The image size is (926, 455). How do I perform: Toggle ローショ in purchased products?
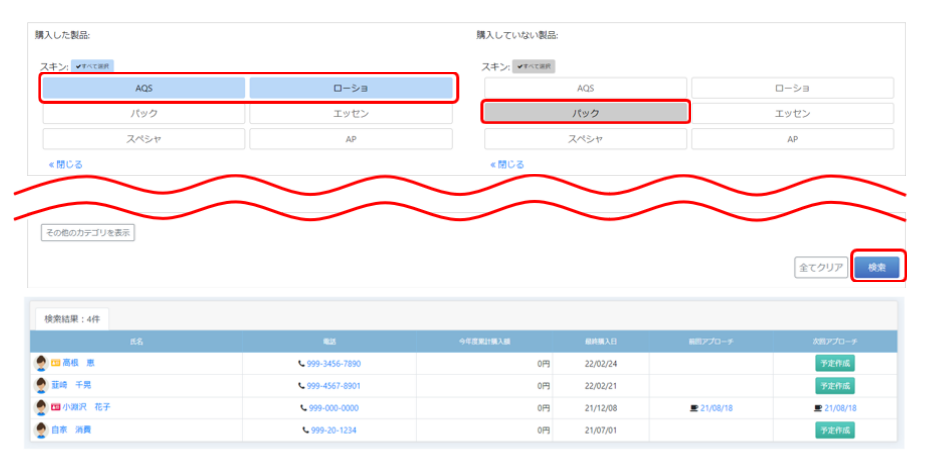(350, 88)
